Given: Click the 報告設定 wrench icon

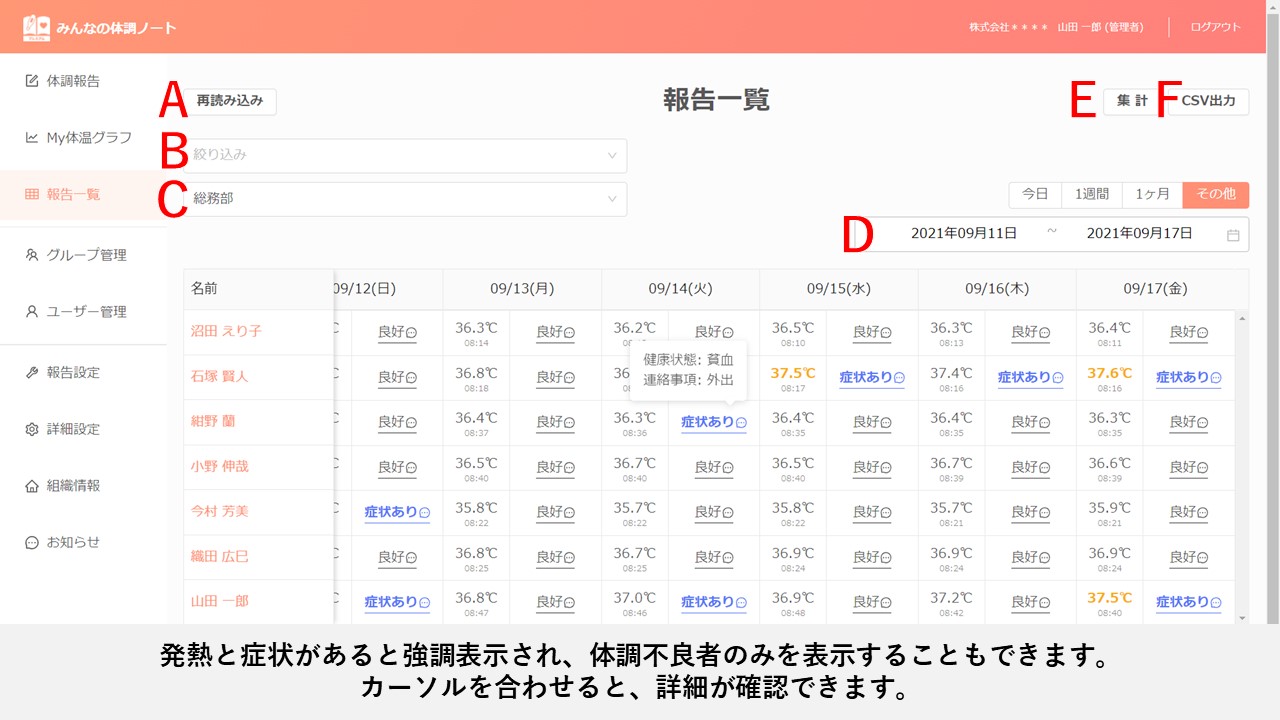Looking at the screenshot, I should pos(32,373).
